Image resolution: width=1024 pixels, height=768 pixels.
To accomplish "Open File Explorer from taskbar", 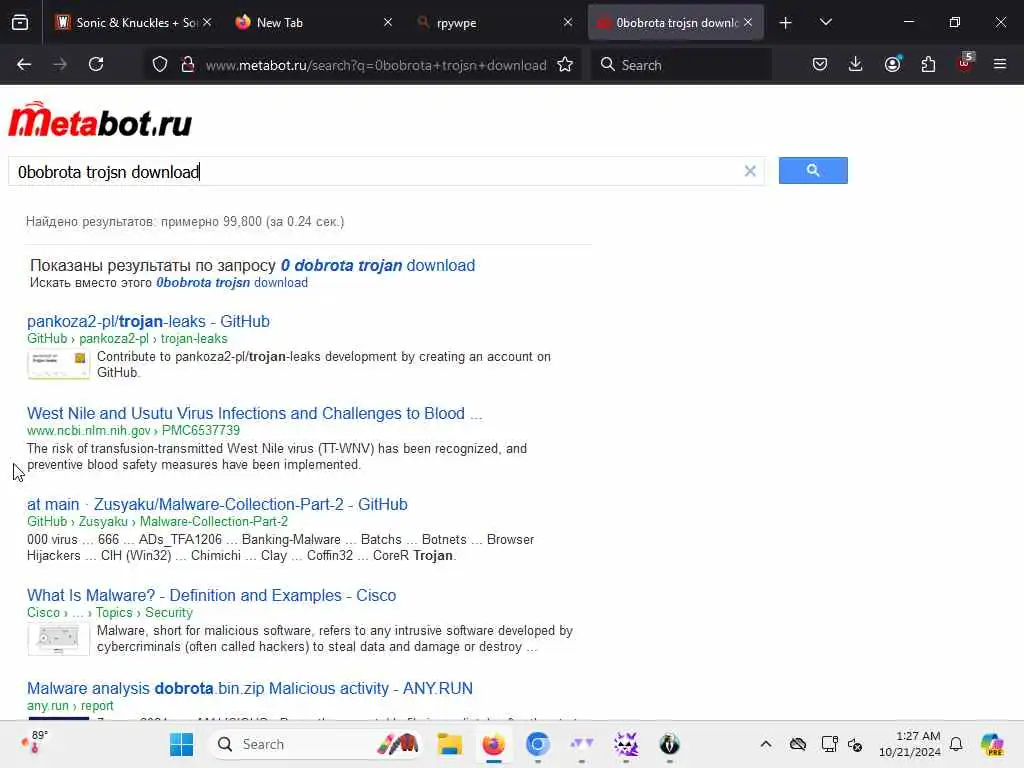I will (449, 744).
